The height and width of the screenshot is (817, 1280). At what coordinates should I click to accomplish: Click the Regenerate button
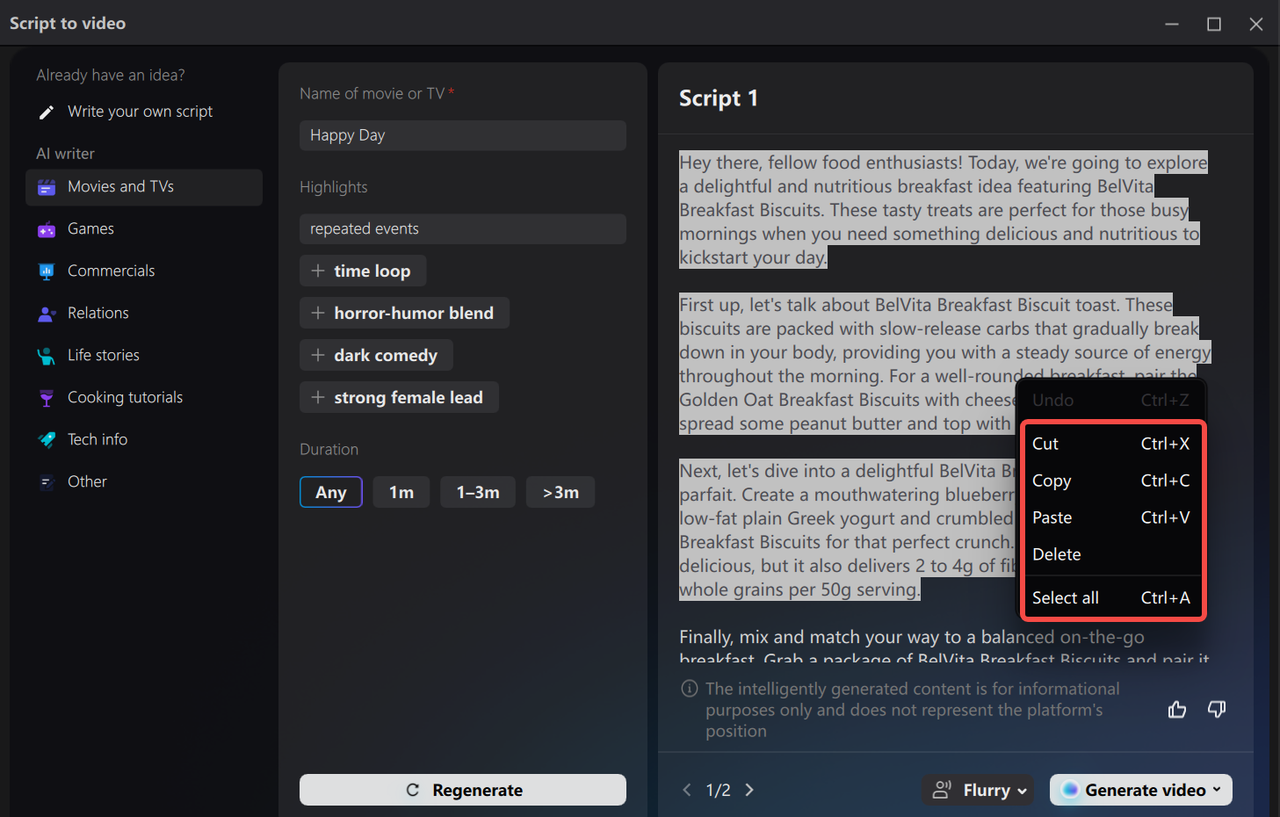[x=462, y=789]
